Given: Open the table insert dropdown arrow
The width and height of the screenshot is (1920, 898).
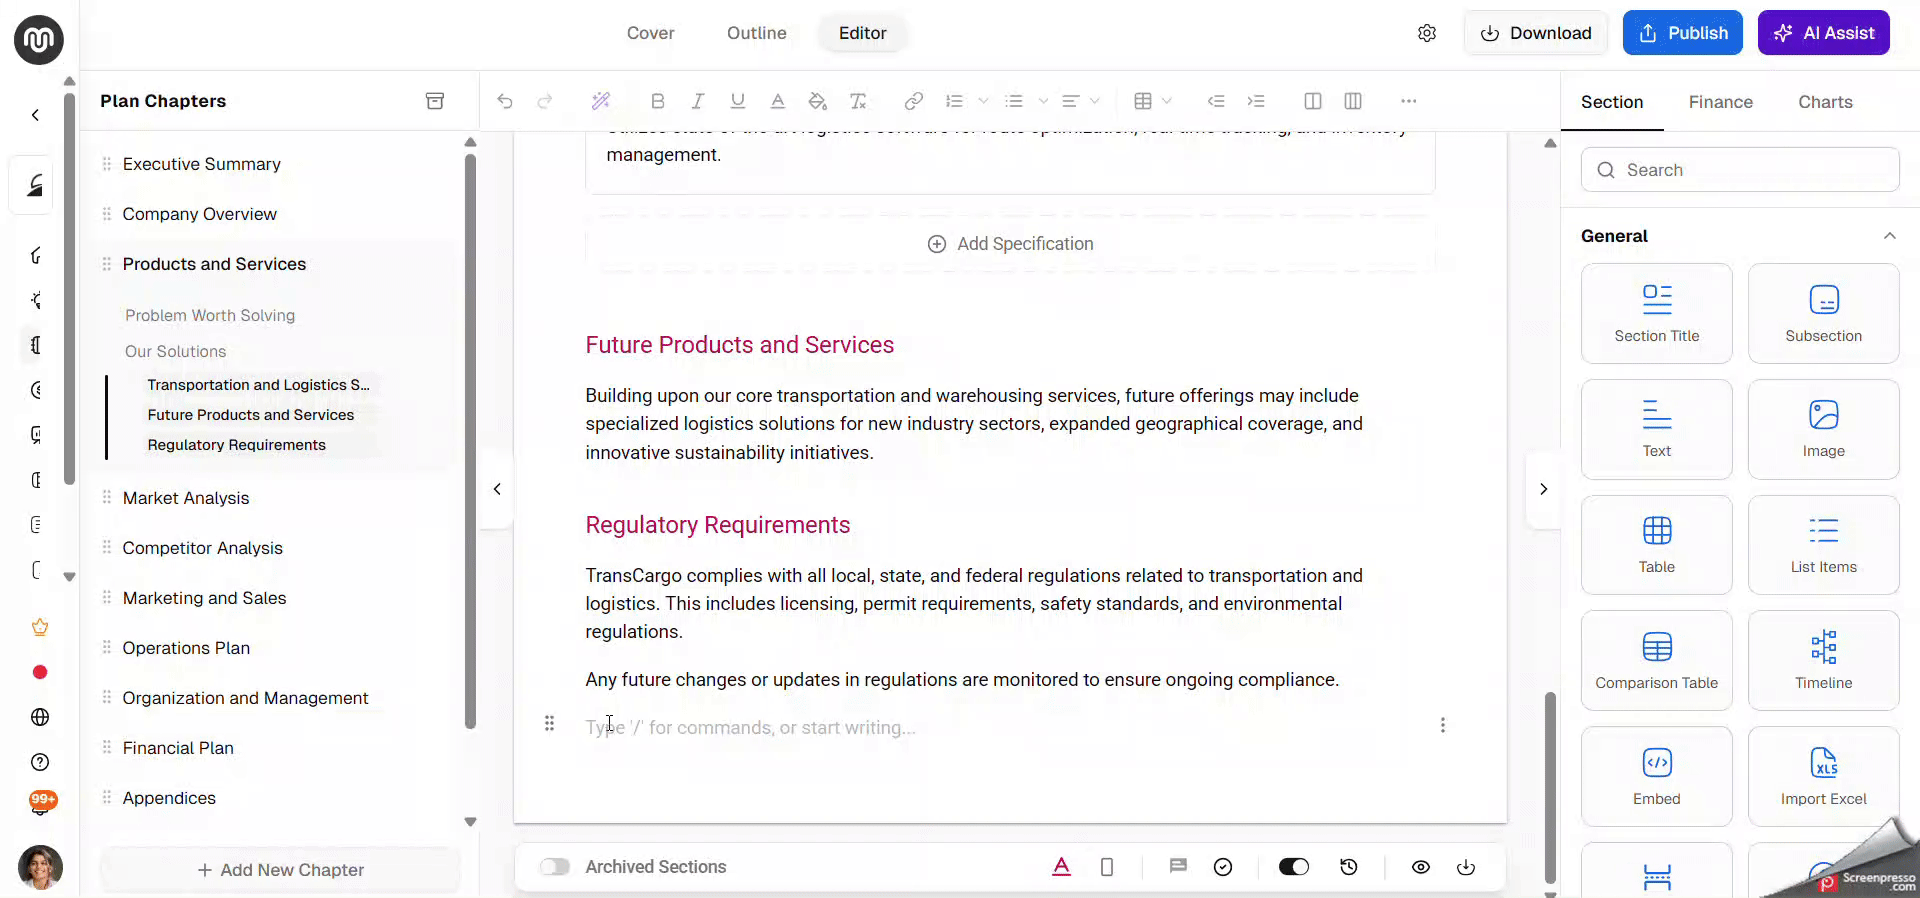Looking at the screenshot, I should [x=1167, y=101].
